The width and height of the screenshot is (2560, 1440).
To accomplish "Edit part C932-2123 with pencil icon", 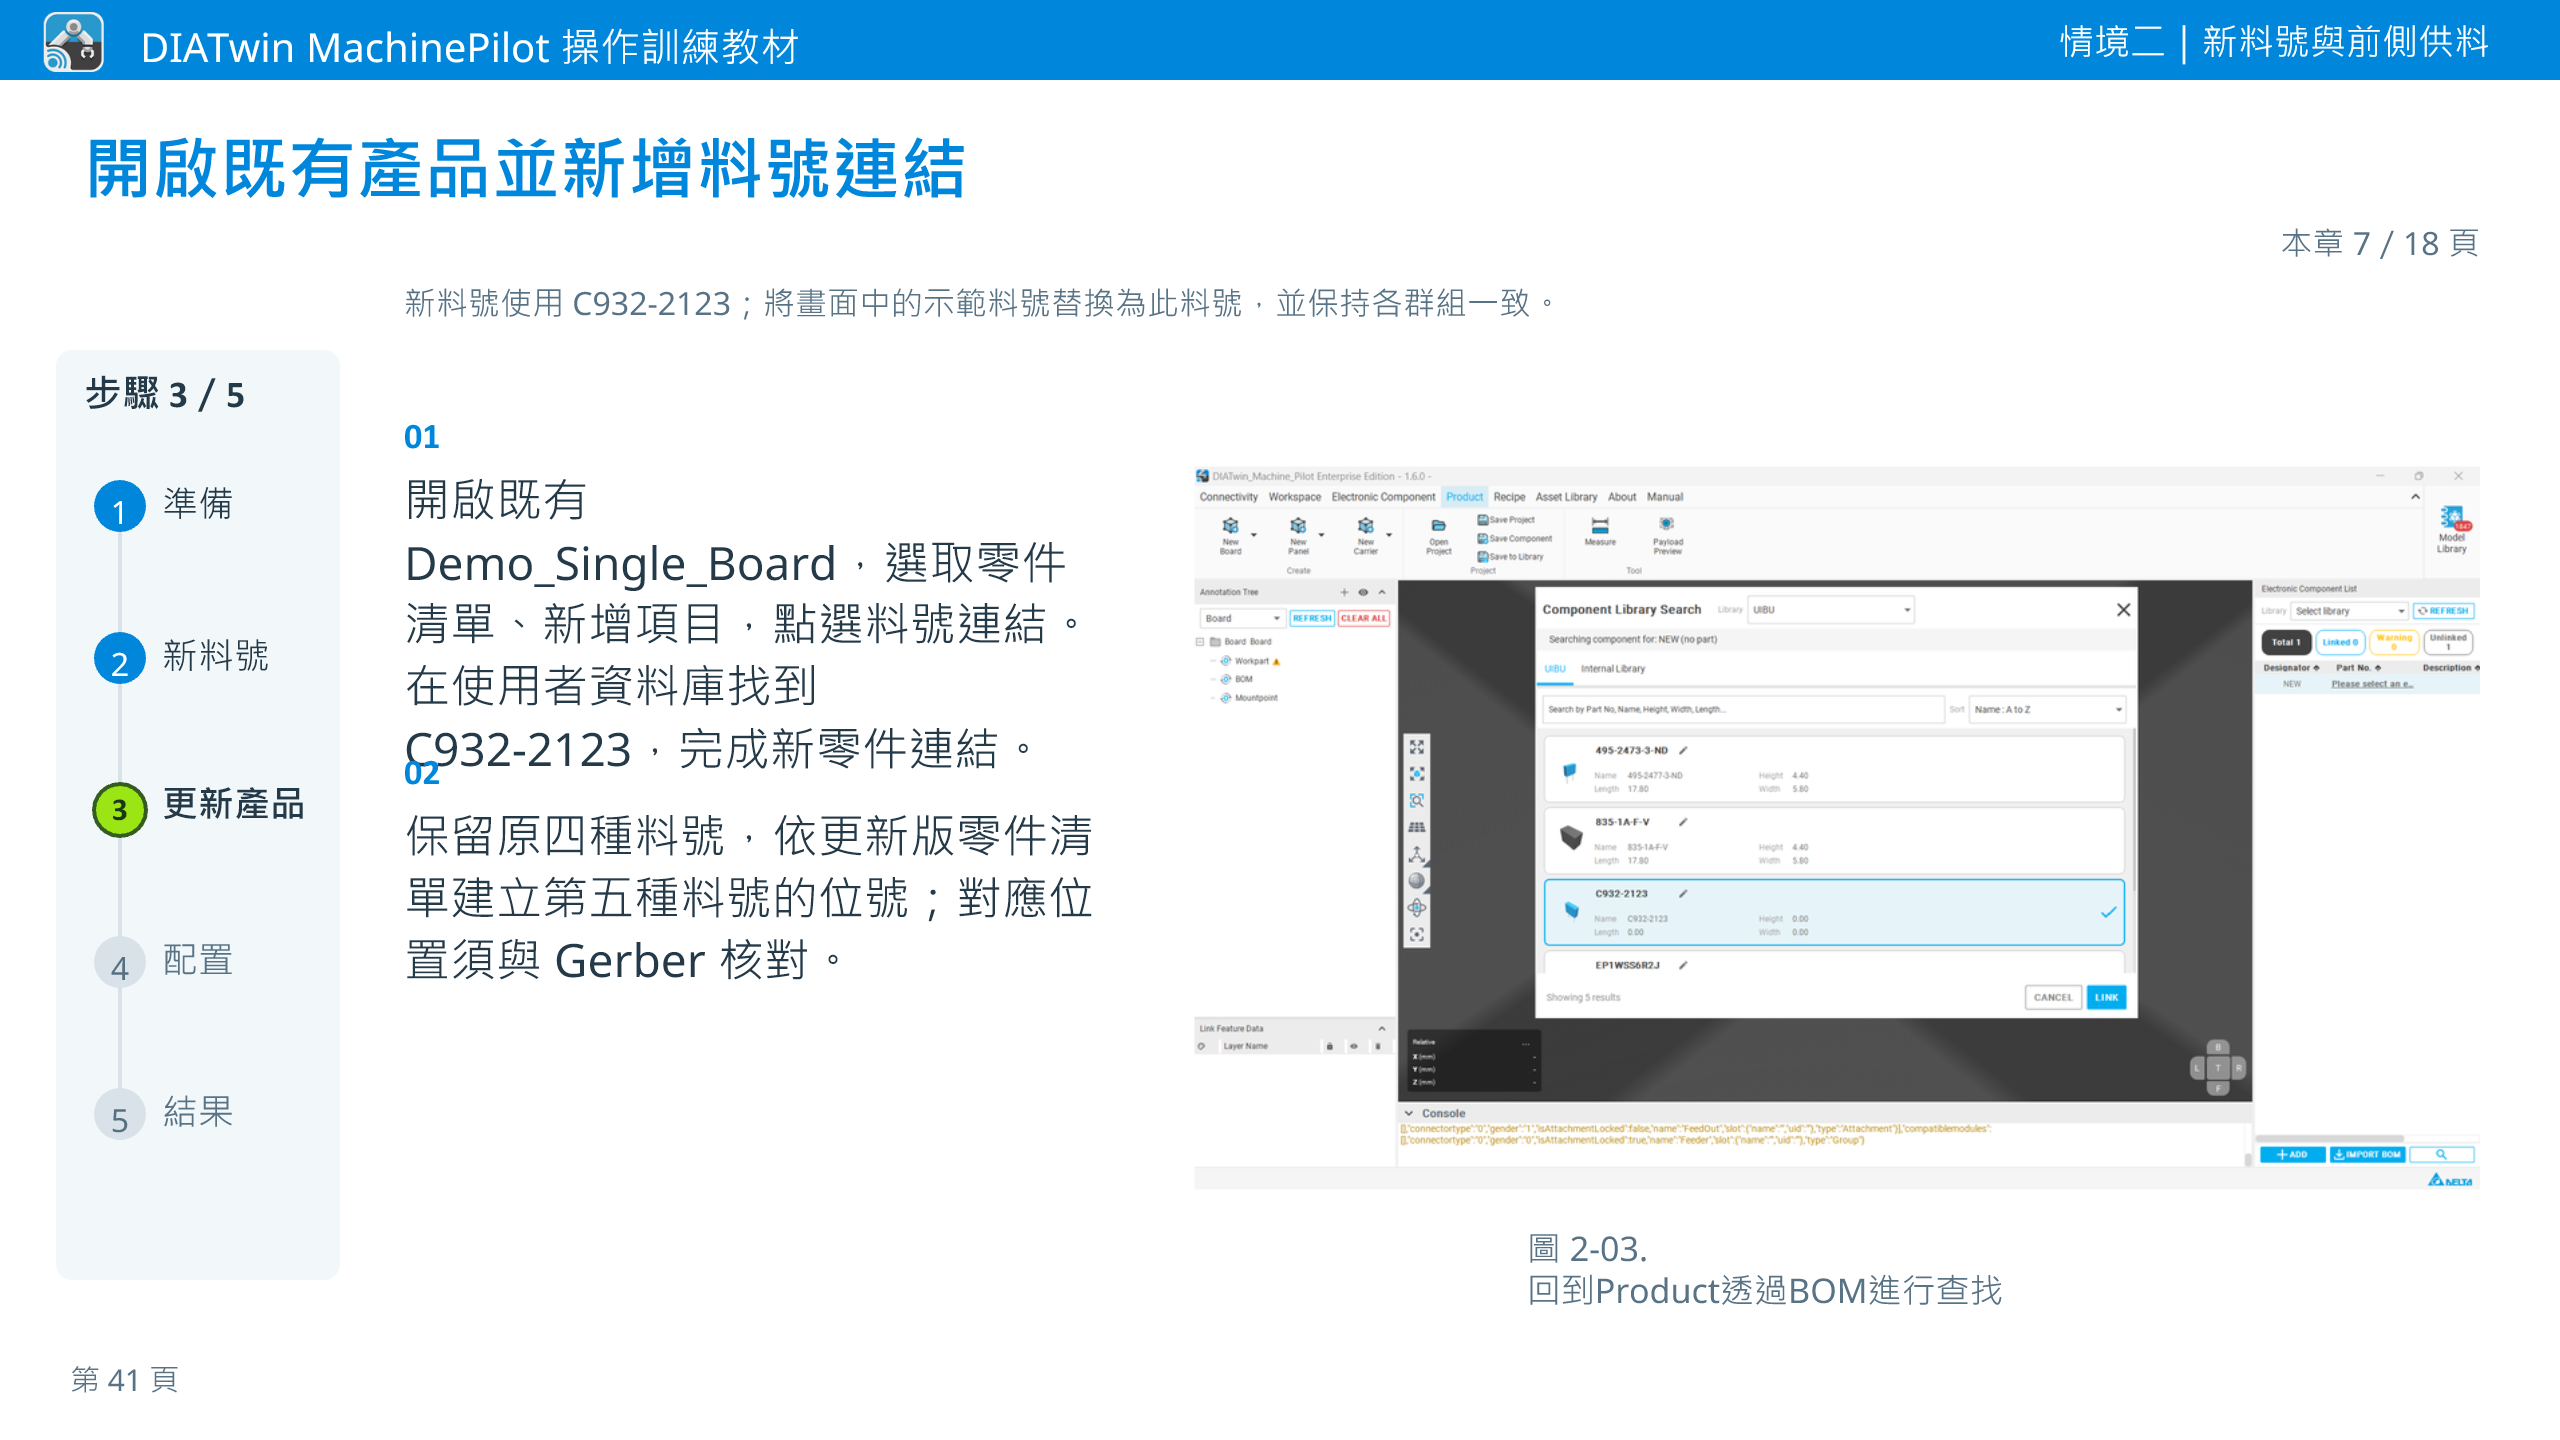I will click(1683, 894).
